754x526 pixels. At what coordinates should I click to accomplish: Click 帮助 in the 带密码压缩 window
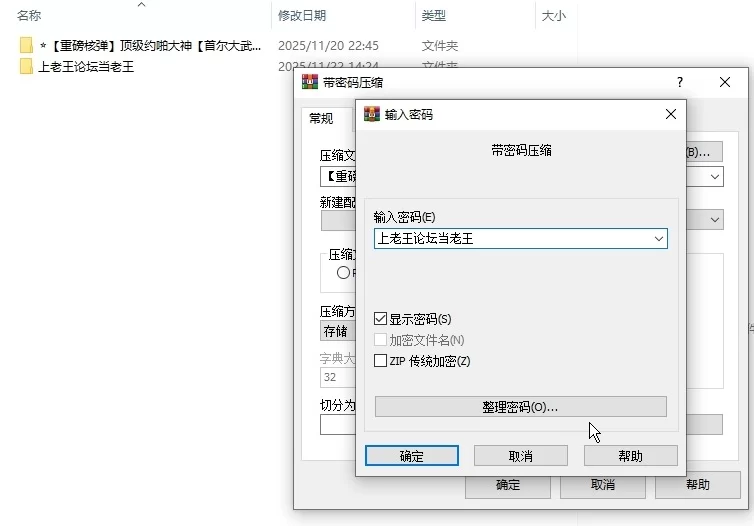[x=697, y=485]
